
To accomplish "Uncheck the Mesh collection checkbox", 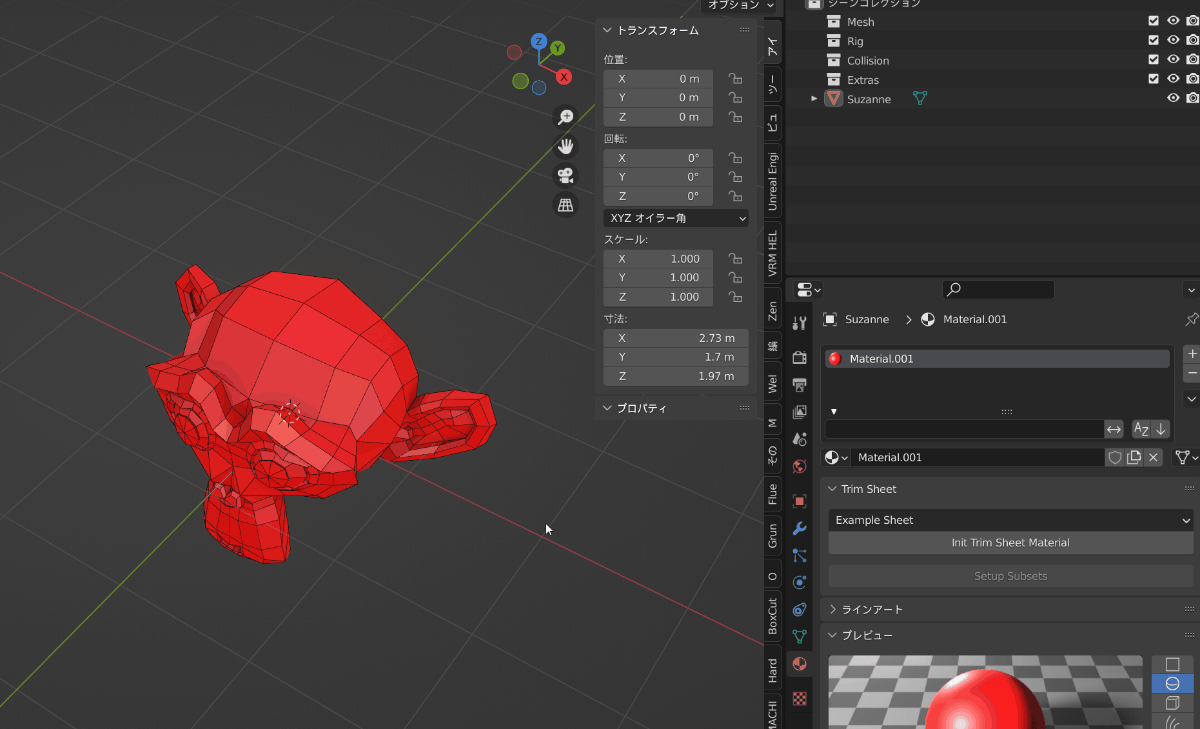I will pos(1153,22).
